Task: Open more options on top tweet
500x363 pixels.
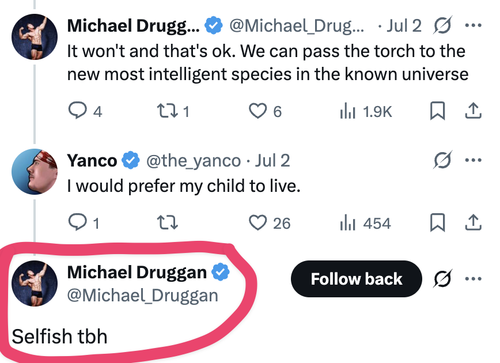Action: click(473, 25)
